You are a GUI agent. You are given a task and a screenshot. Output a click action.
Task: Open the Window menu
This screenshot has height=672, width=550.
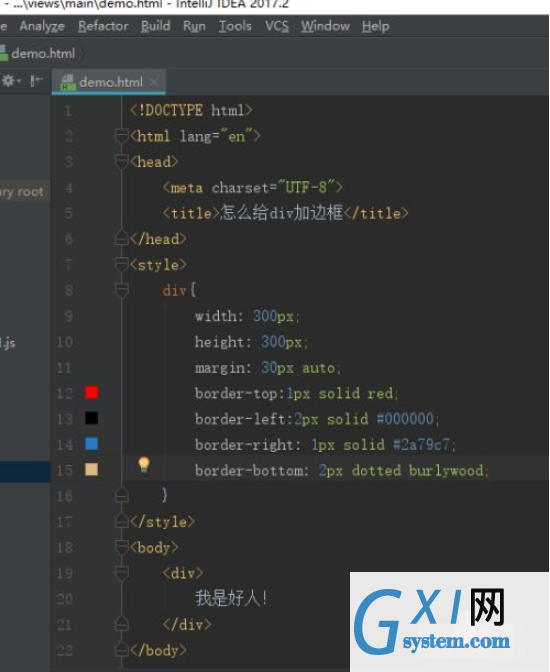click(x=325, y=26)
